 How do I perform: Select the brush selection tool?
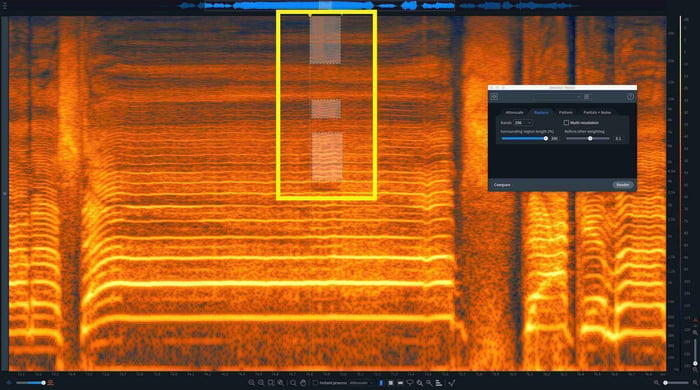tap(420, 383)
